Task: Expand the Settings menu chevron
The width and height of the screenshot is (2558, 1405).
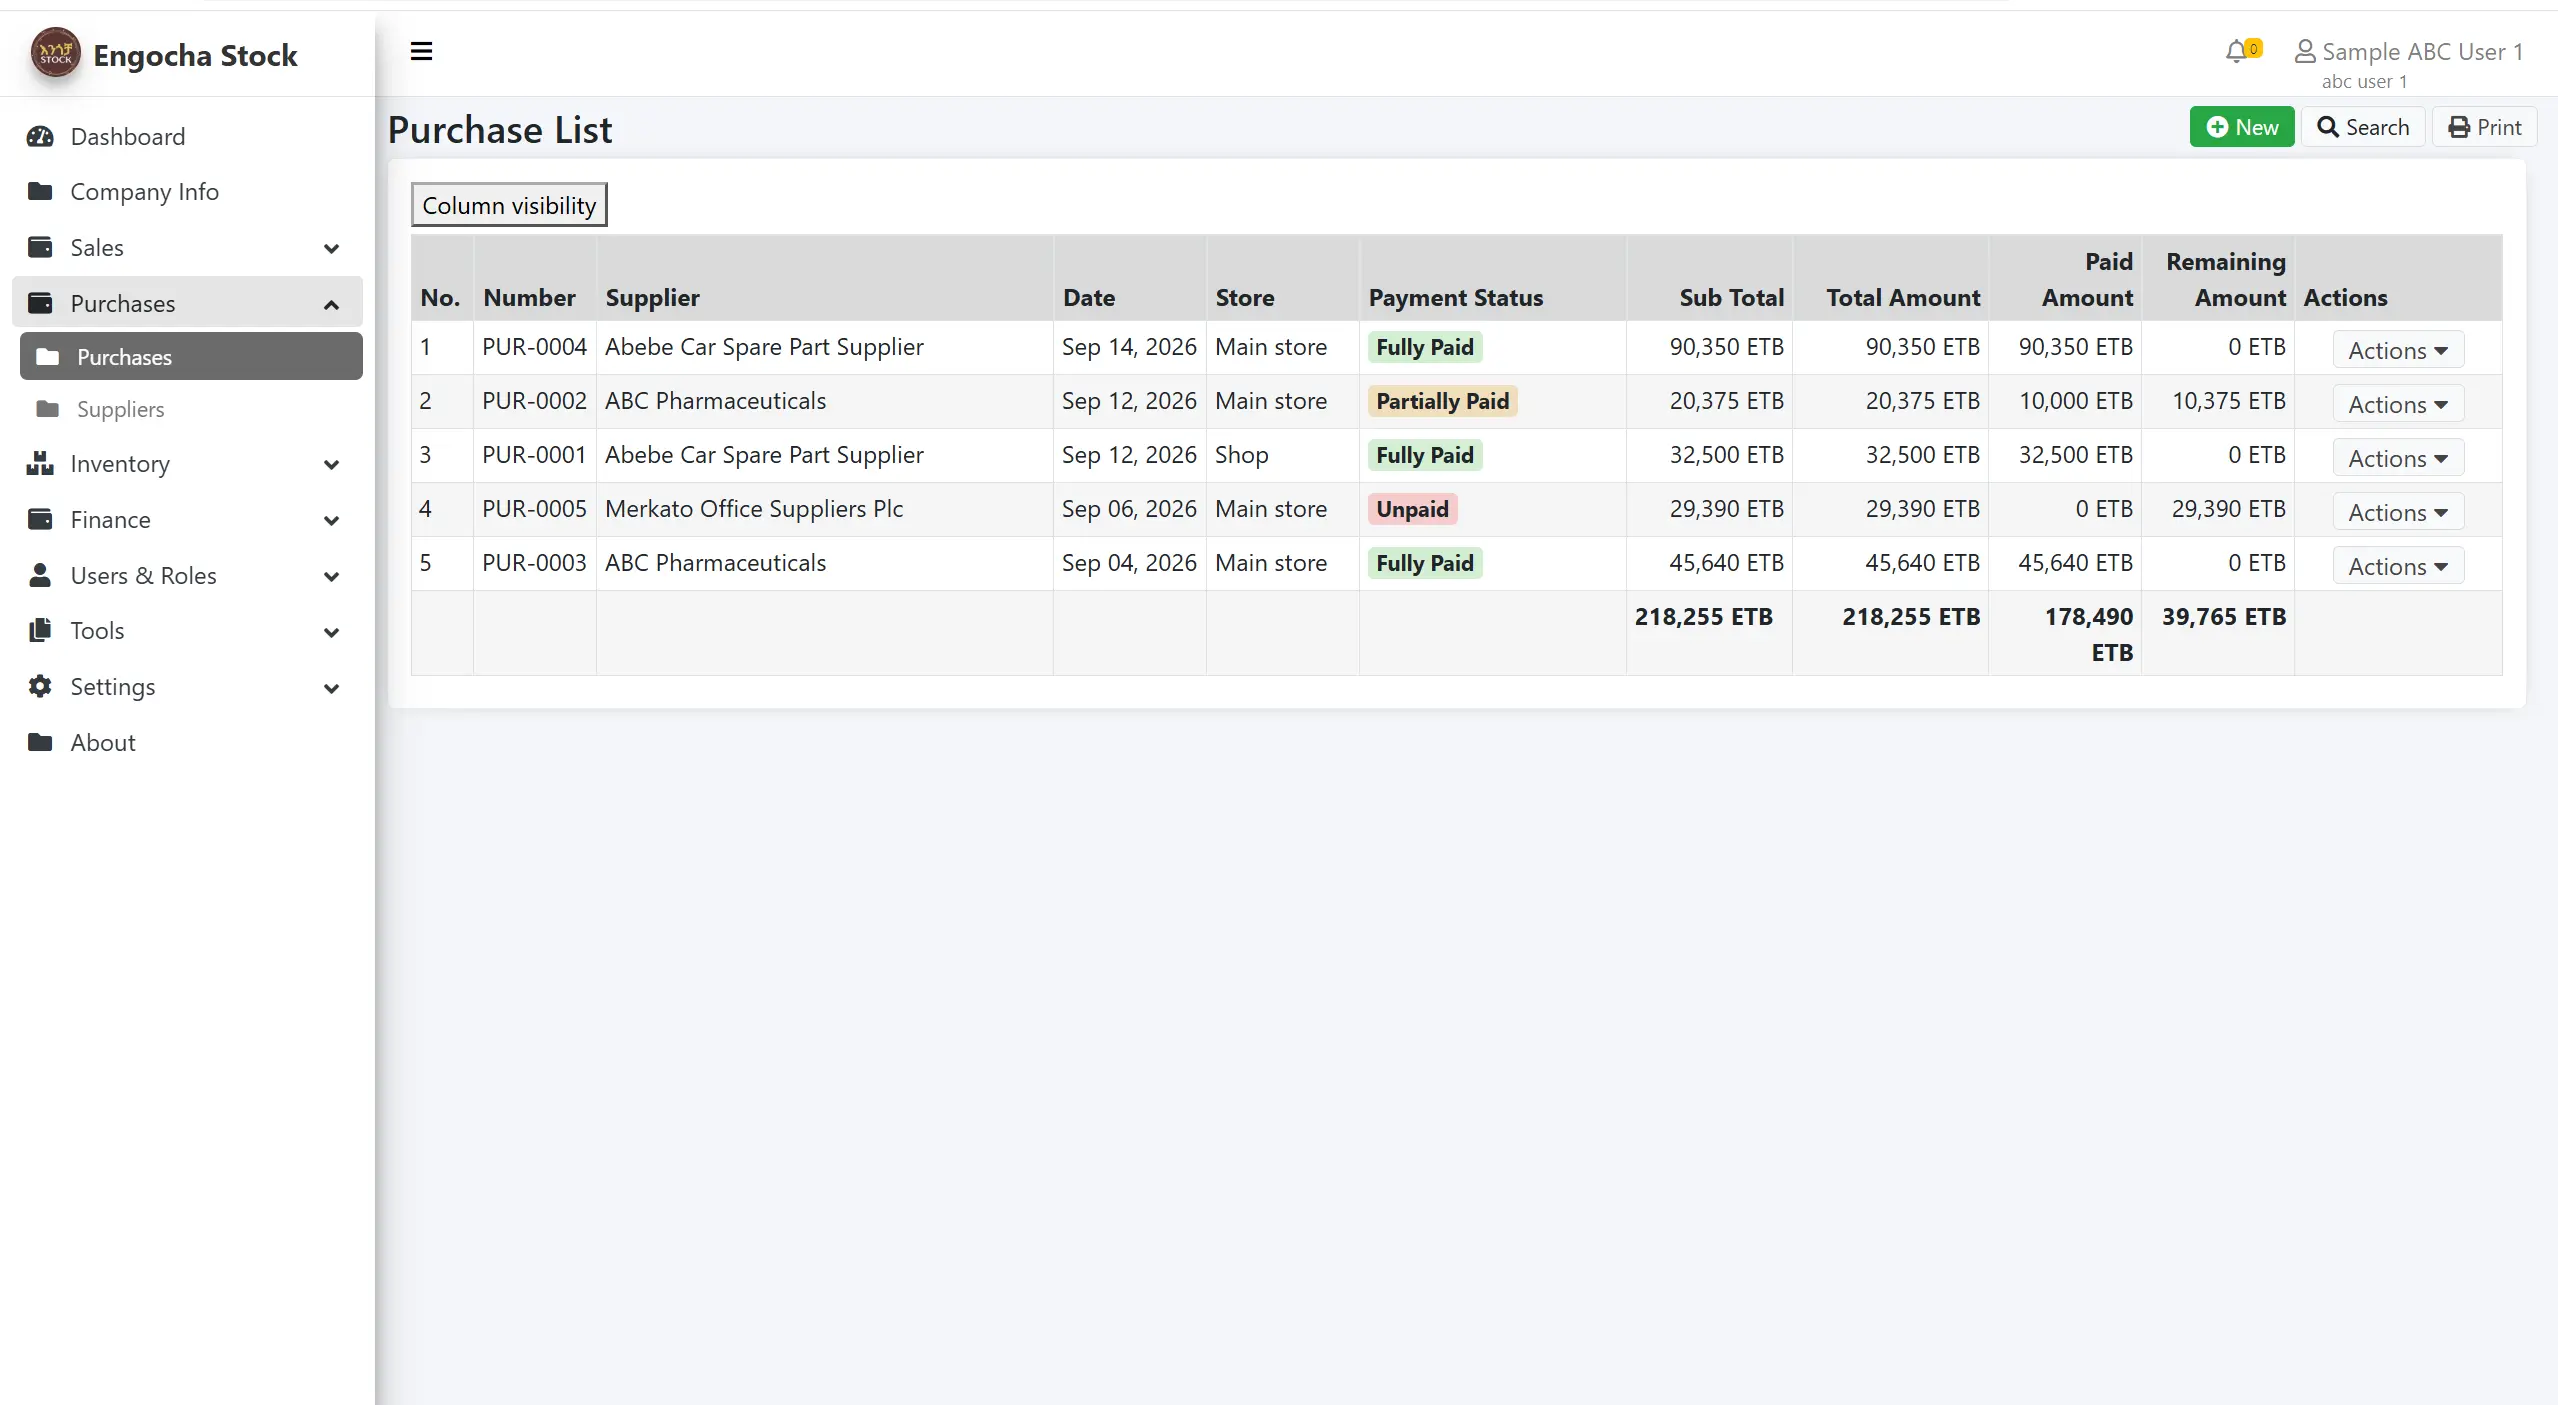Action: (332, 688)
